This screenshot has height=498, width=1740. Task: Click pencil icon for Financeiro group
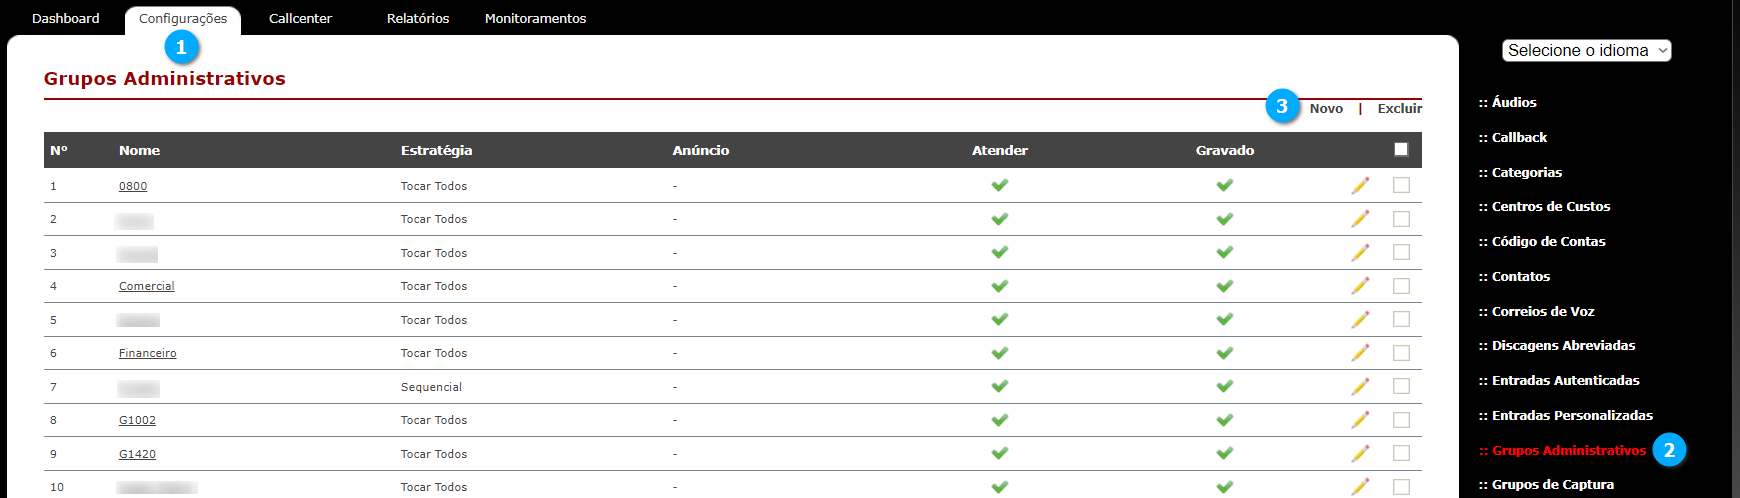[1360, 352]
